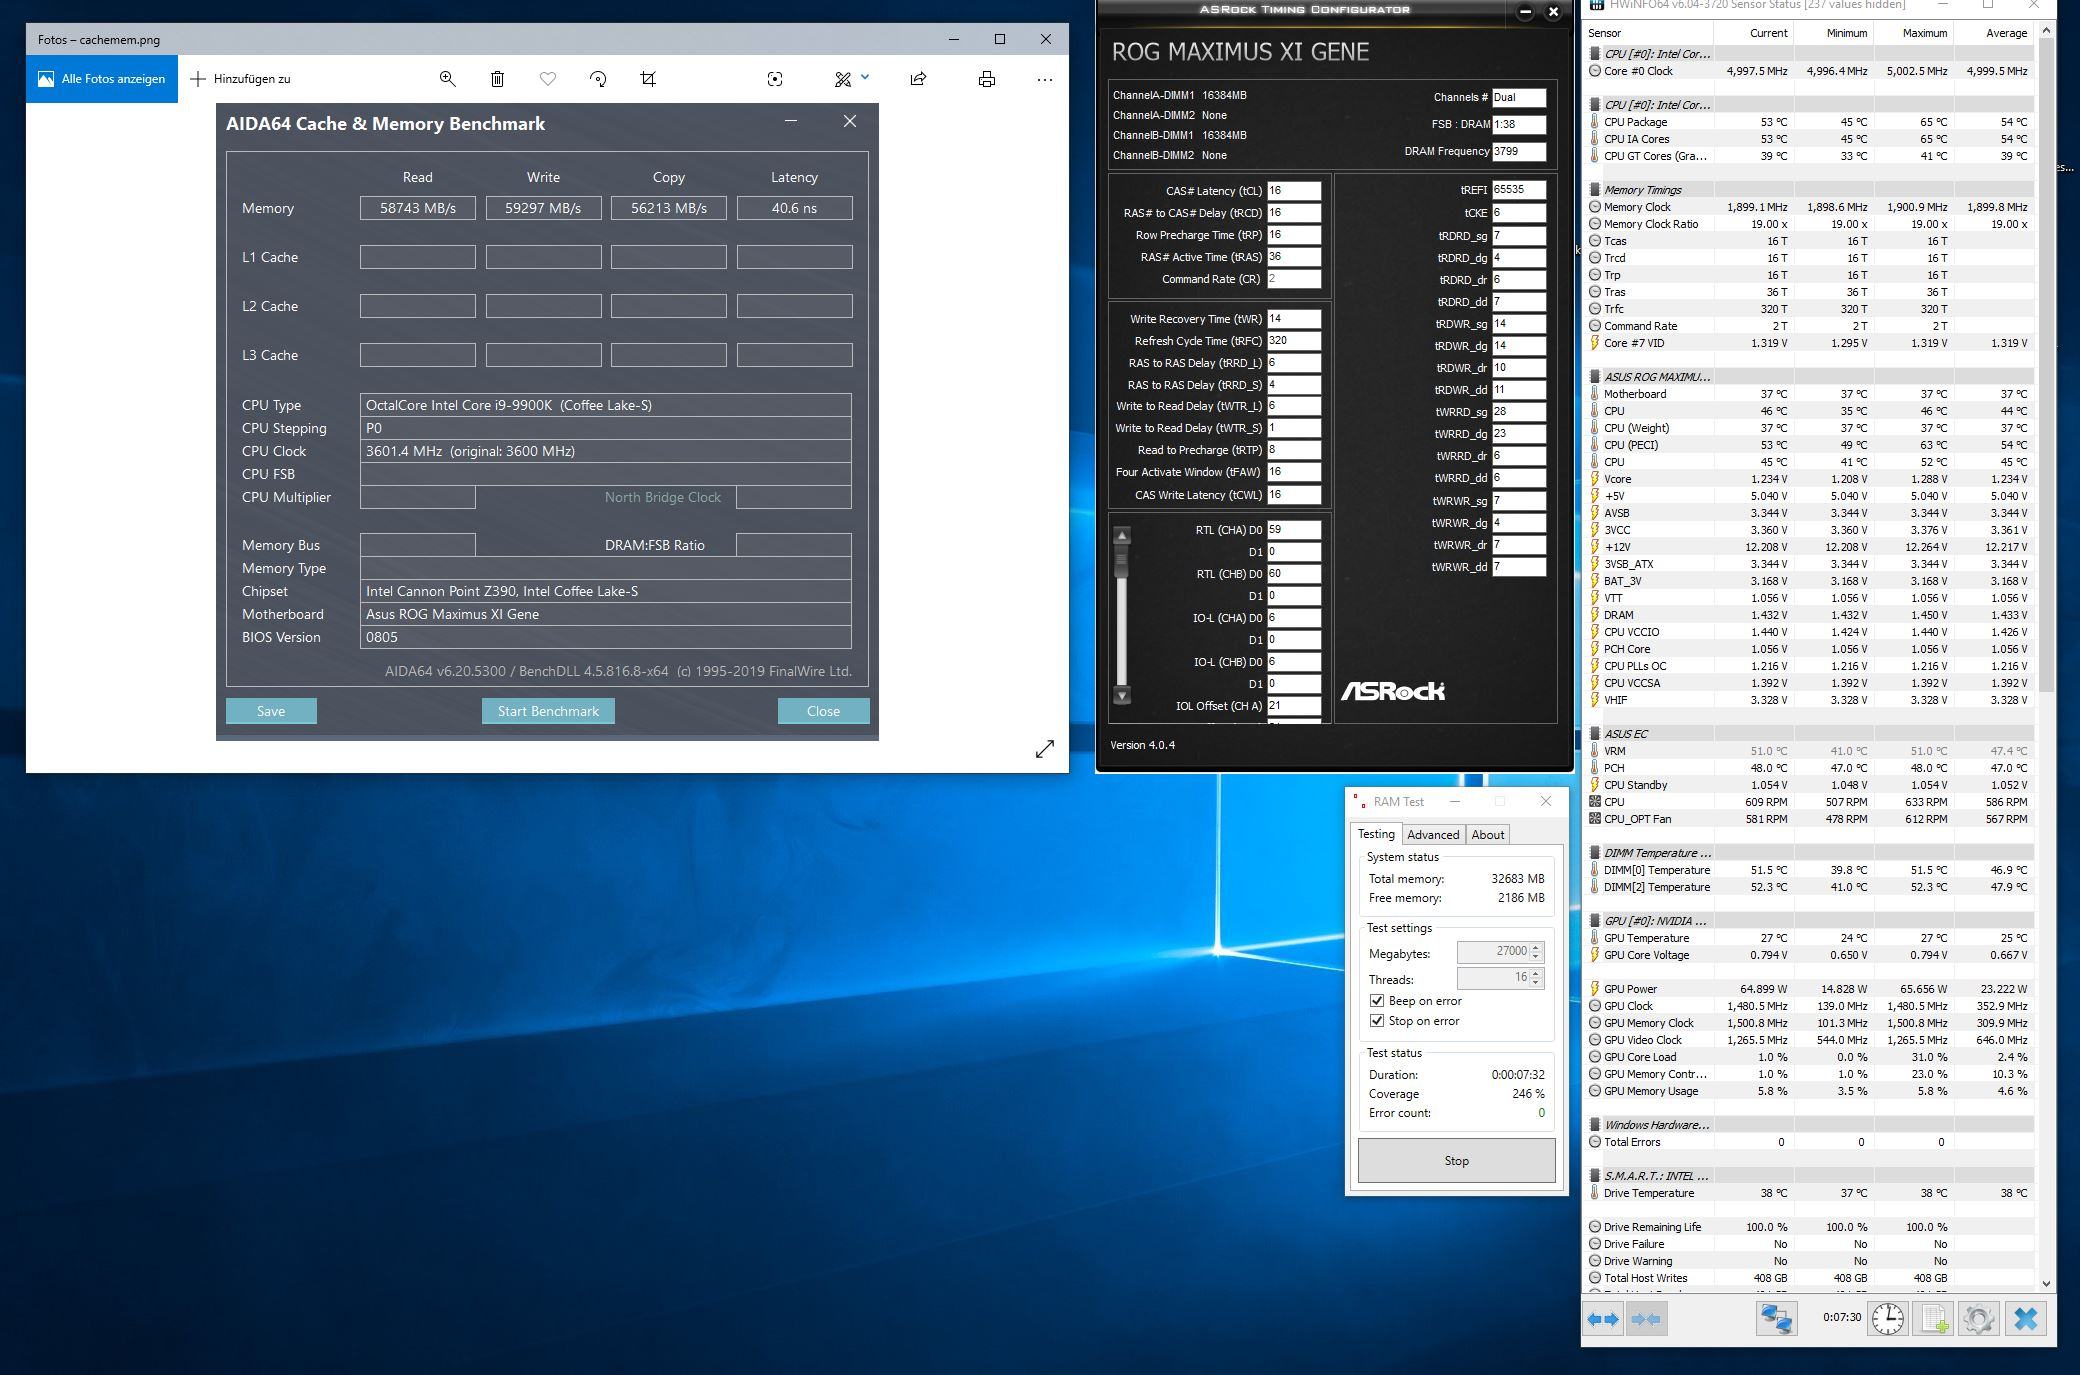This screenshot has height=1375, width=2080.
Task: Click HWiNFO expand columns arrows icon
Action: pyautogui.click(x=1603, y=1319)
